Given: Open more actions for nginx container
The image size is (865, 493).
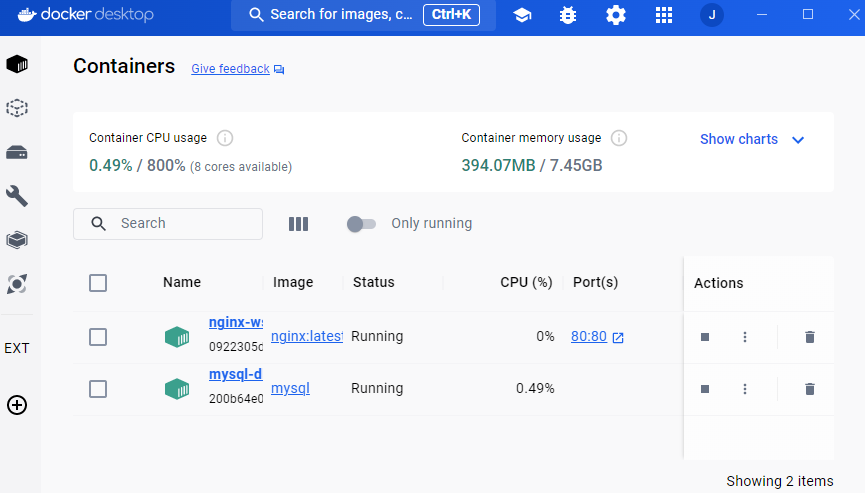Looking at the screenshot, I should [745, 337].
